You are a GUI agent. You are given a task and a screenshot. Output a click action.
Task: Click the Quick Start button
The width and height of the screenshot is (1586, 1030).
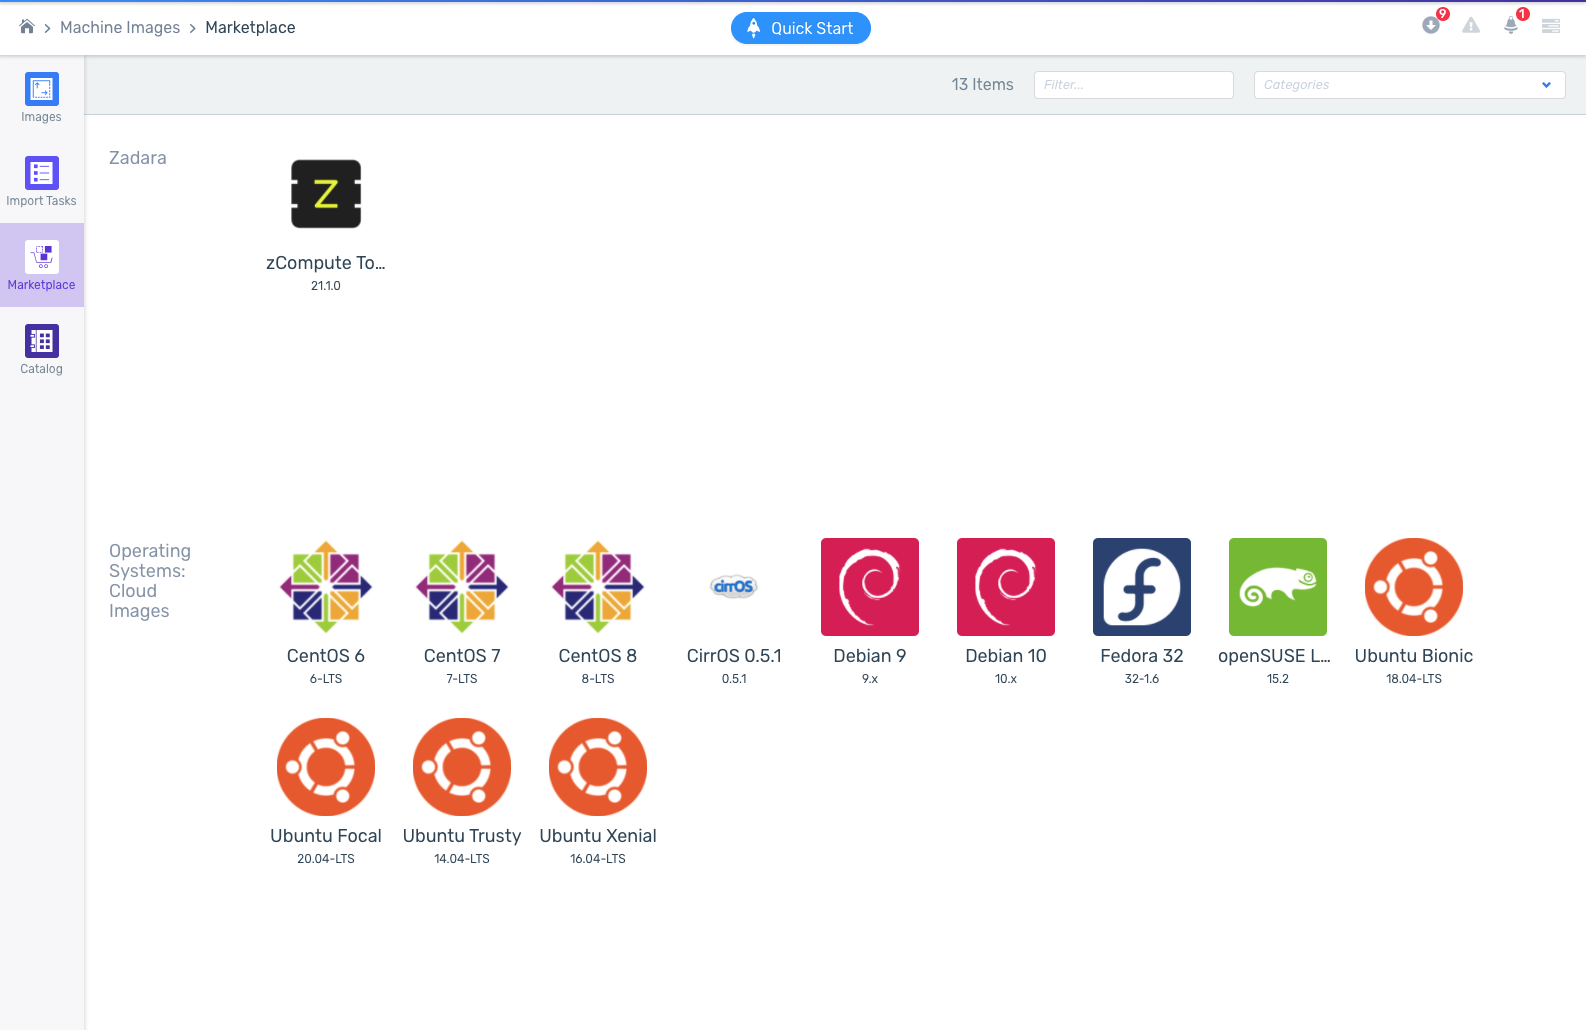(x=801, y=28)
